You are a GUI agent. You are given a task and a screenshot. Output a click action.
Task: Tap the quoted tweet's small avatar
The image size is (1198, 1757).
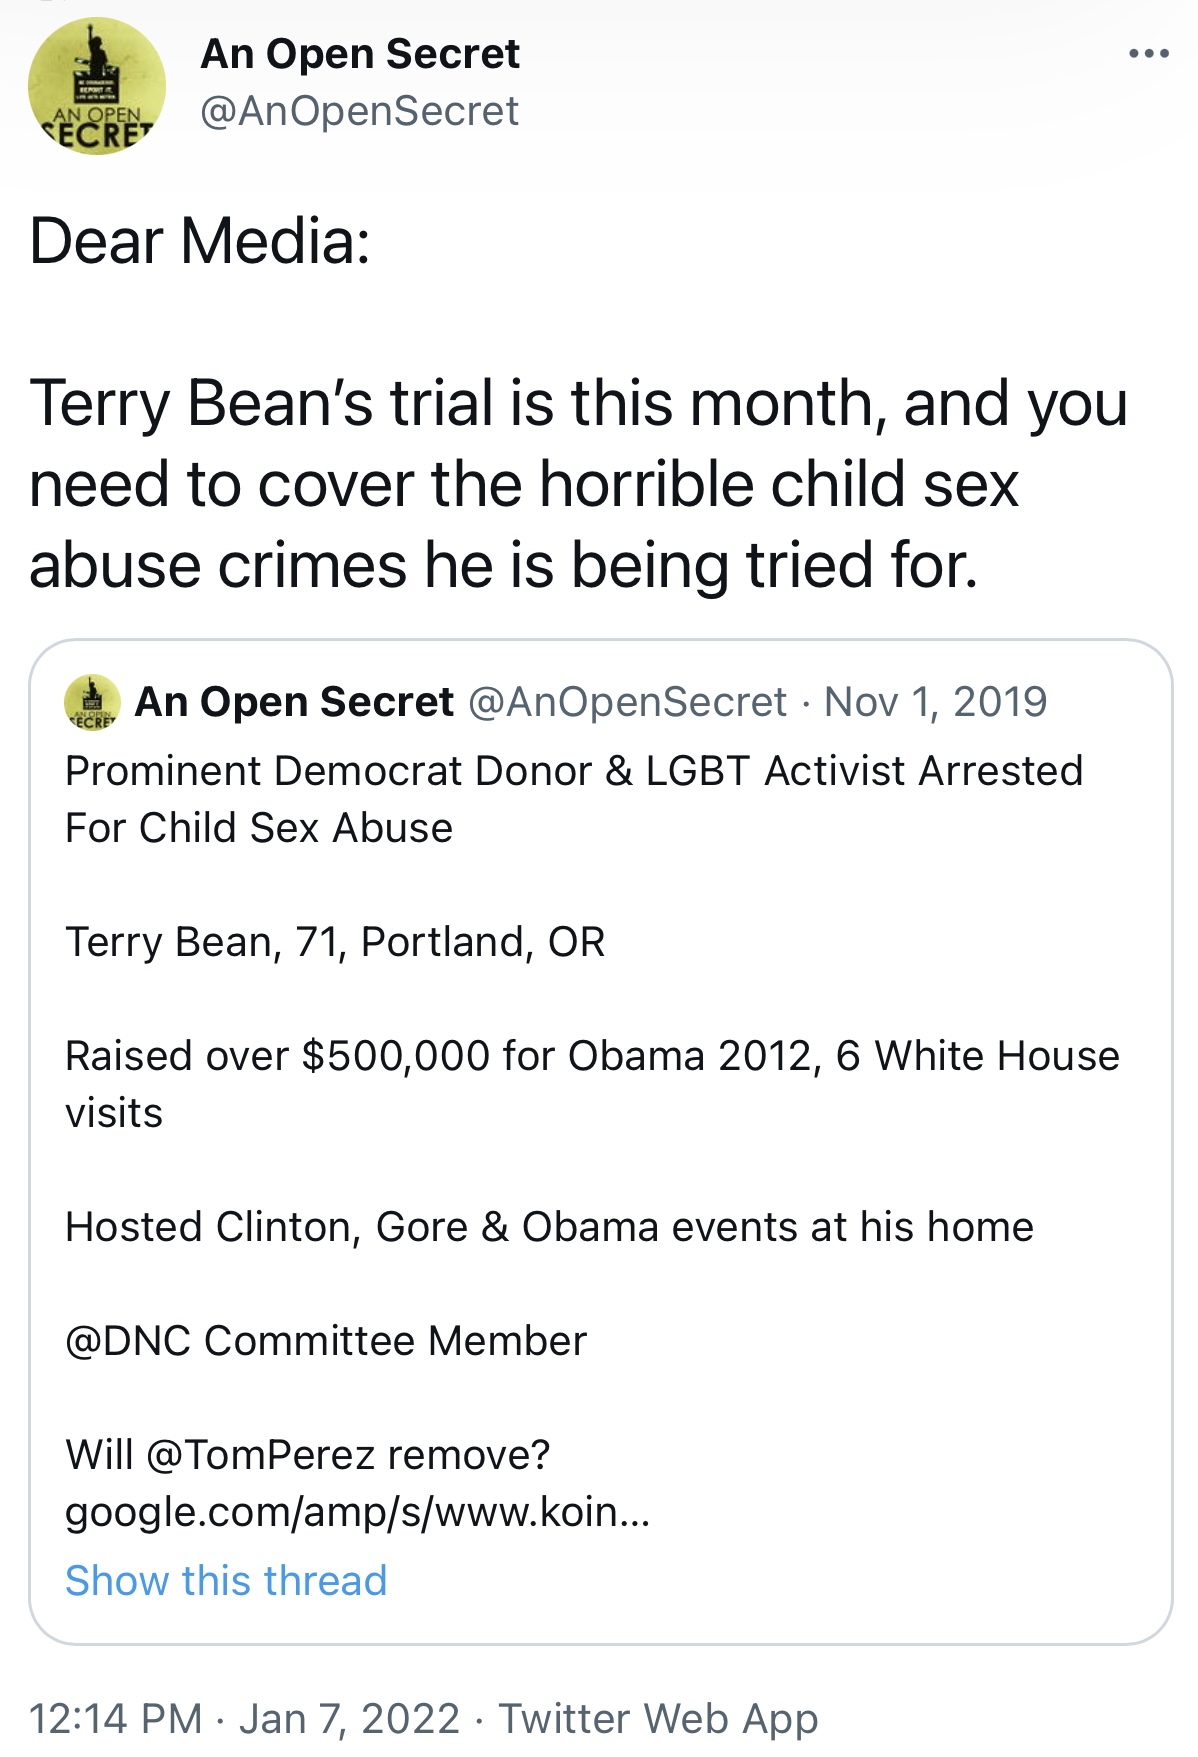(92, 702)
